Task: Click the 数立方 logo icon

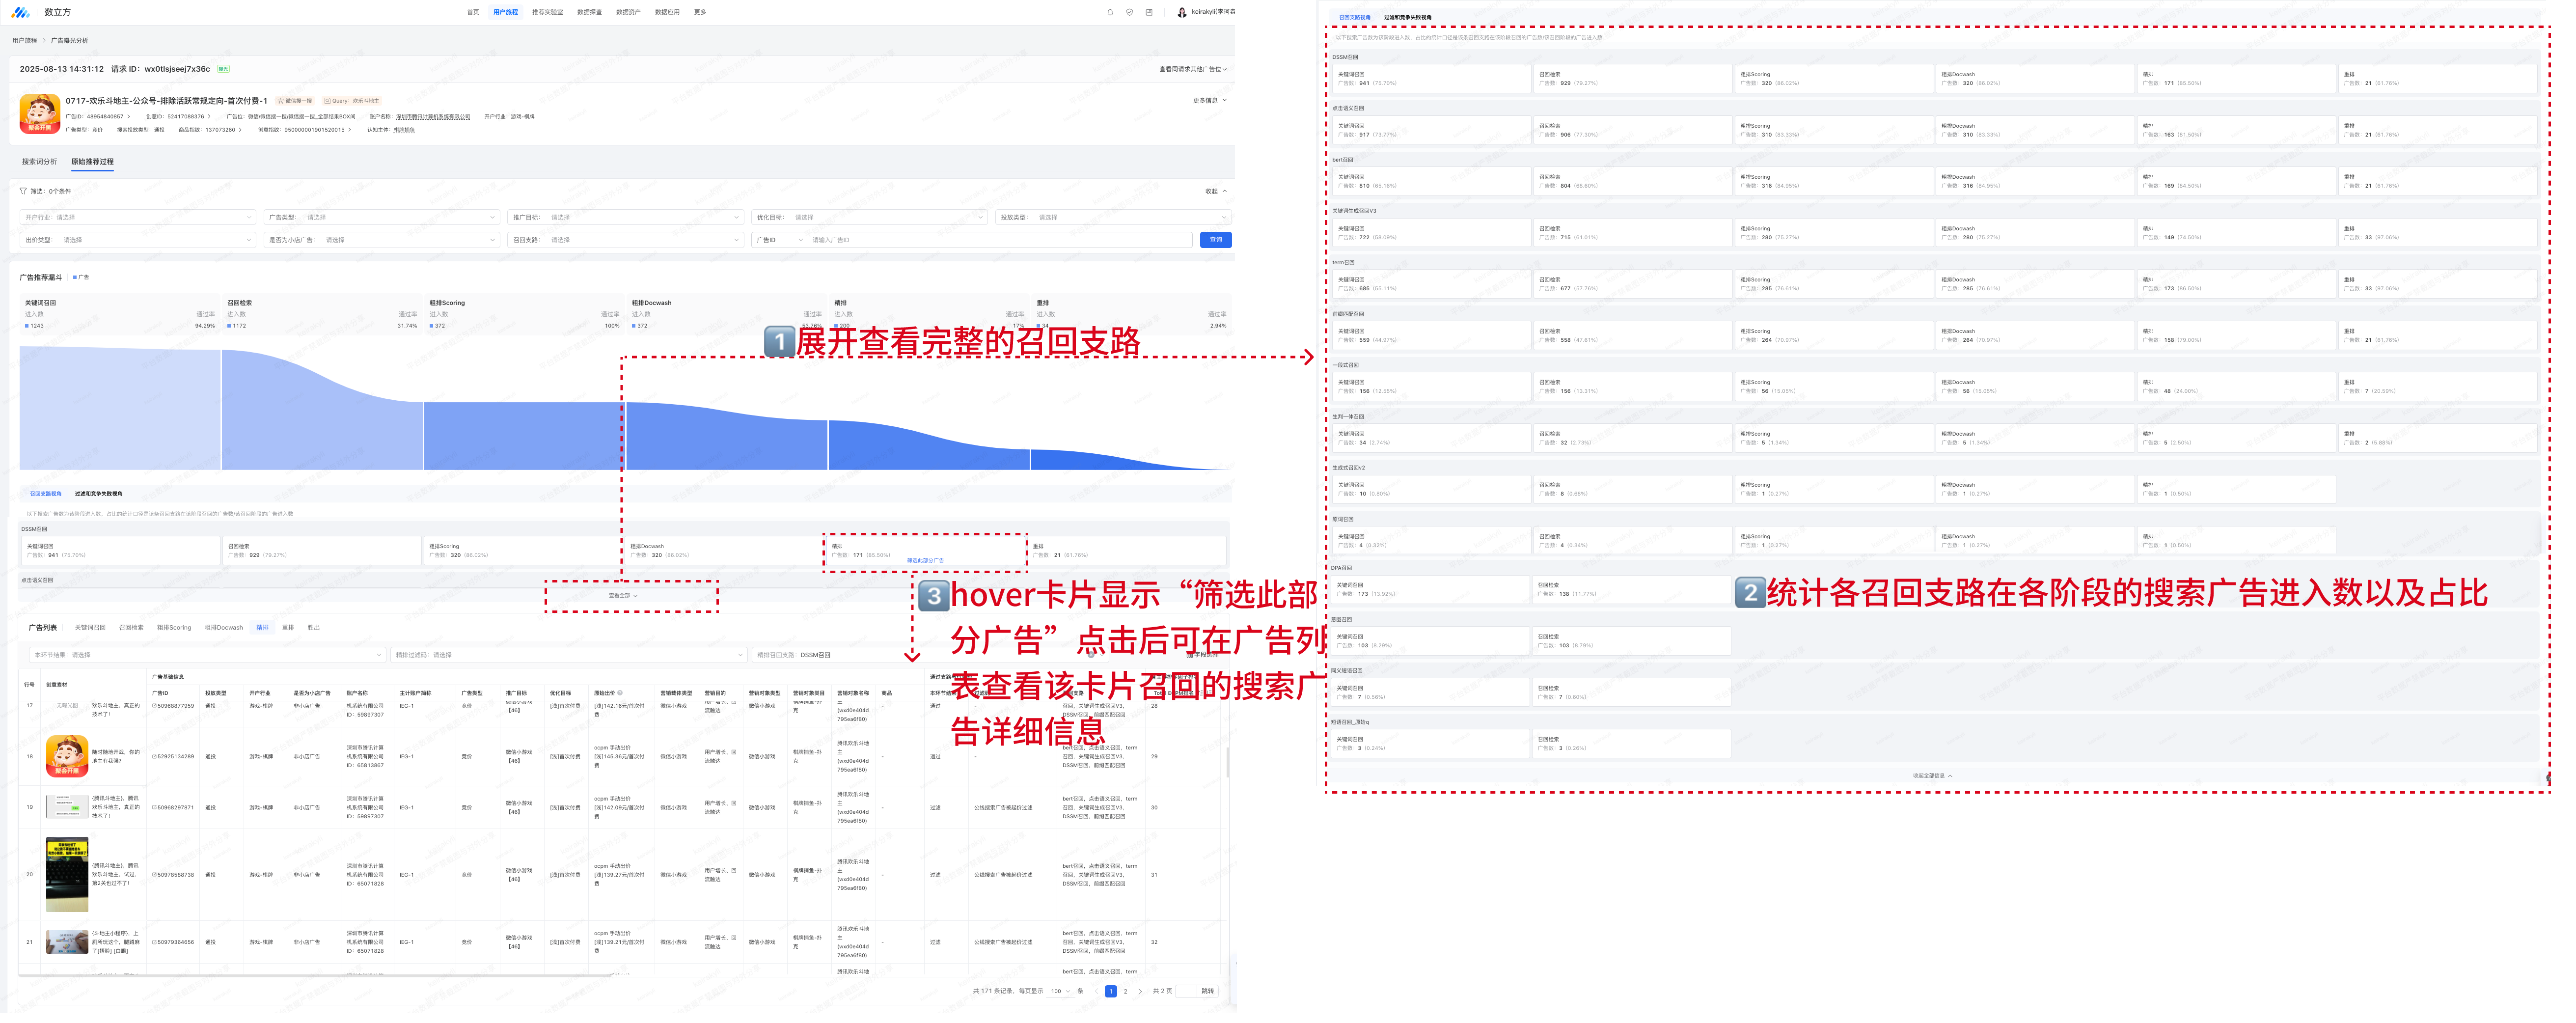Action: (x=20, y=12)
